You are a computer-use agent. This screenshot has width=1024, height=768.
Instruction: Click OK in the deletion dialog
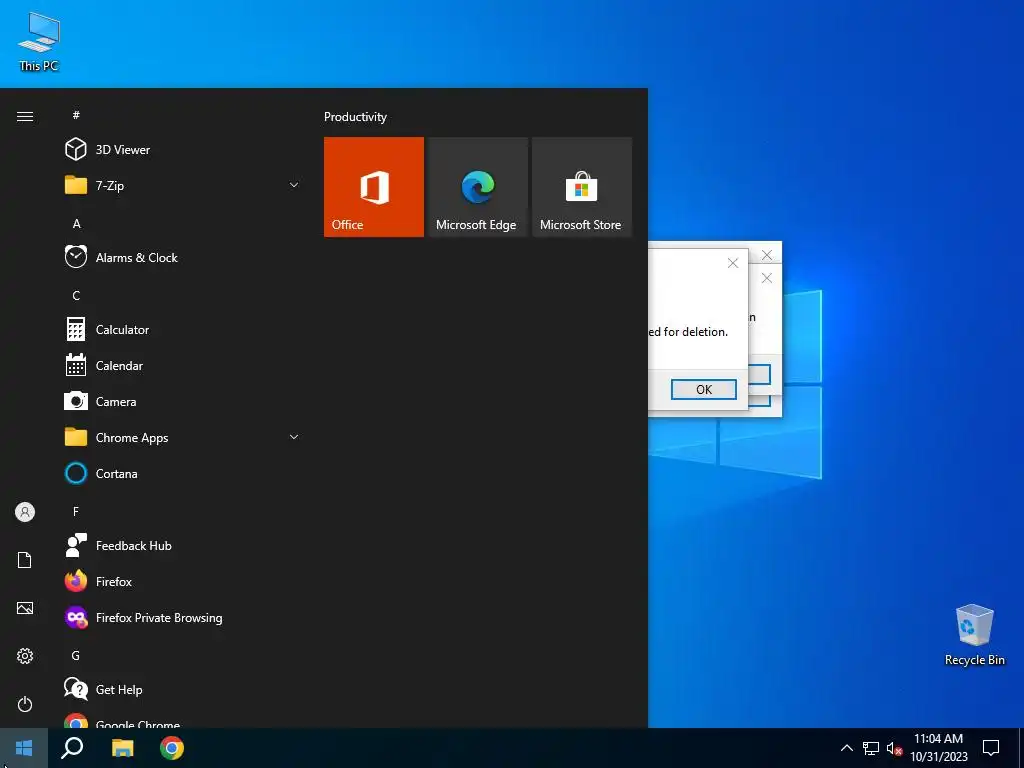[x=703, y=389]
